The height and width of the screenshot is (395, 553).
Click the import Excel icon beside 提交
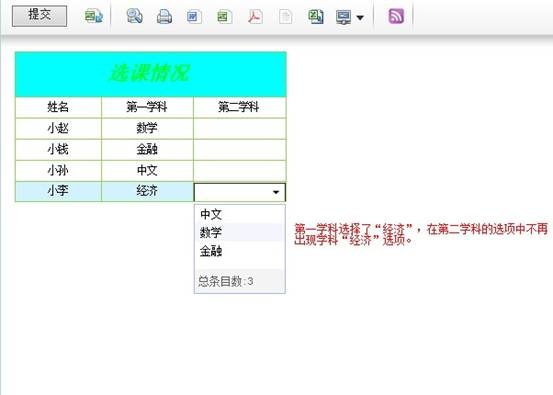coord(94,16)
